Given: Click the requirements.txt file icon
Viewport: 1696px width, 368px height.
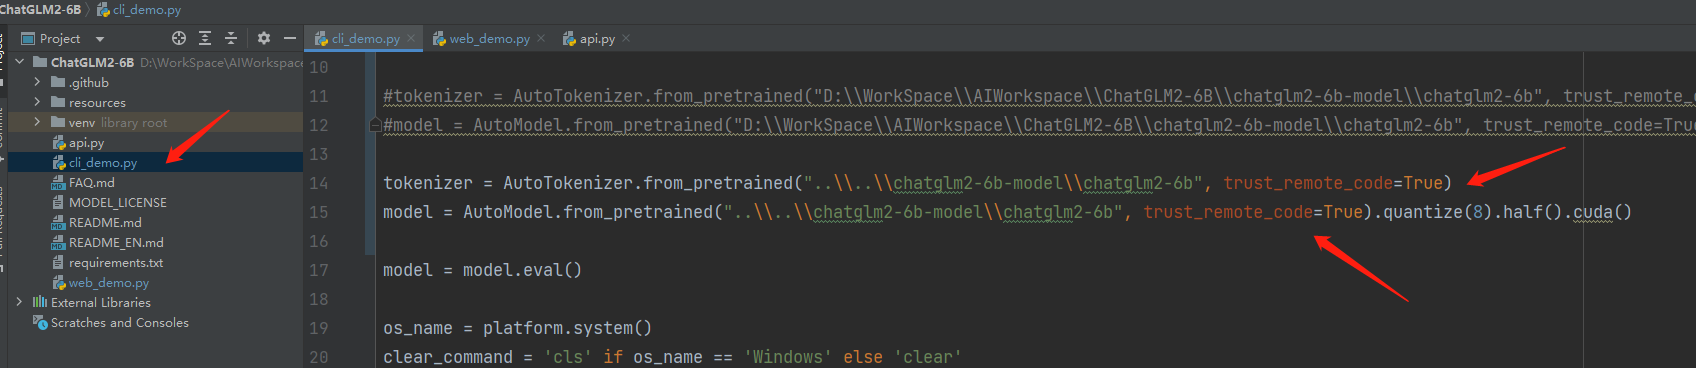Looking at the screenshot, I should tap(59, 263).
